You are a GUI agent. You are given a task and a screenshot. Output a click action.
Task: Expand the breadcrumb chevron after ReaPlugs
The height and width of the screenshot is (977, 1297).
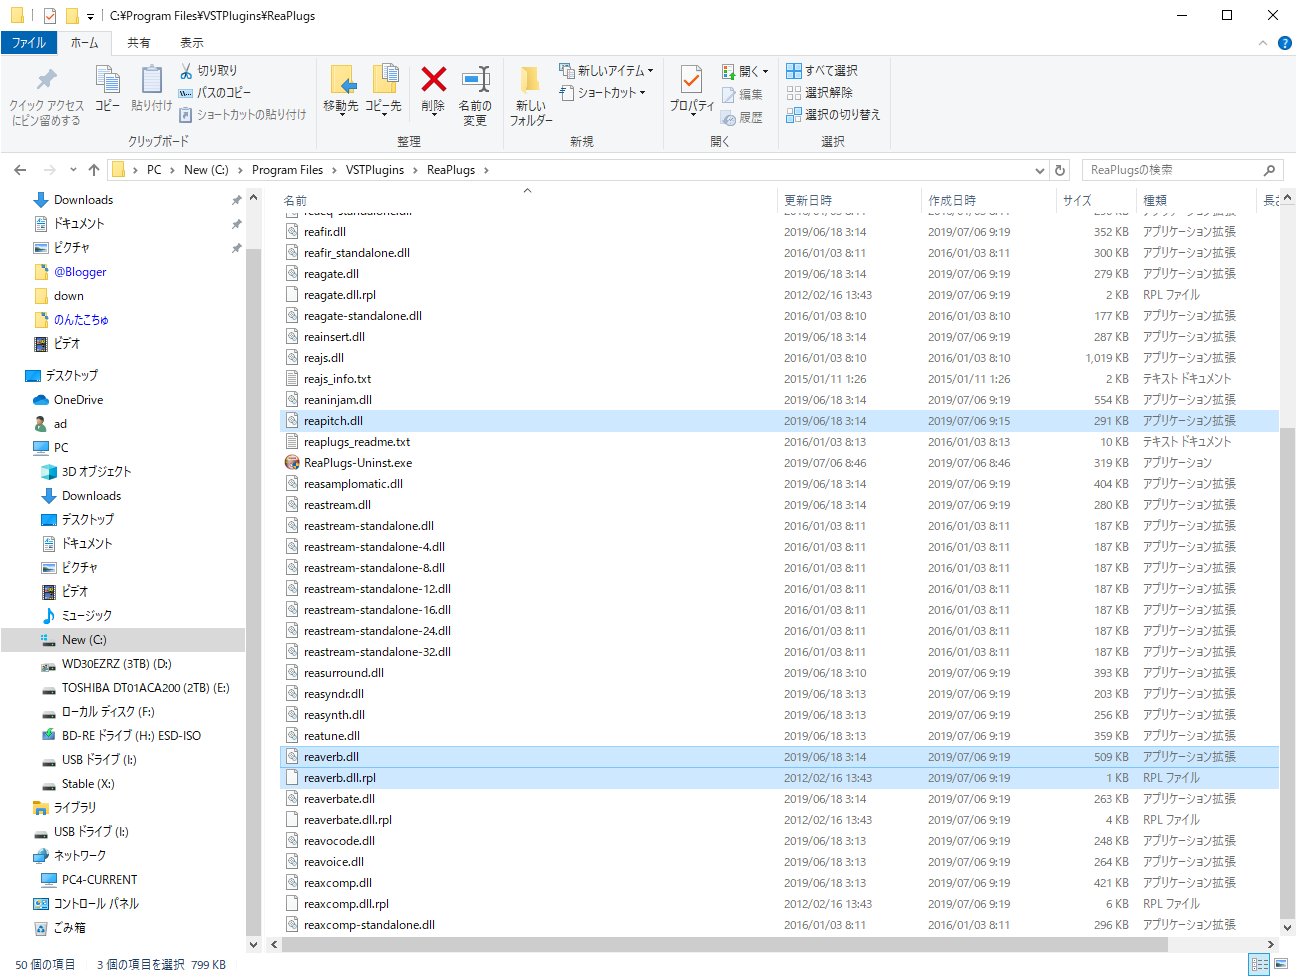486,170
